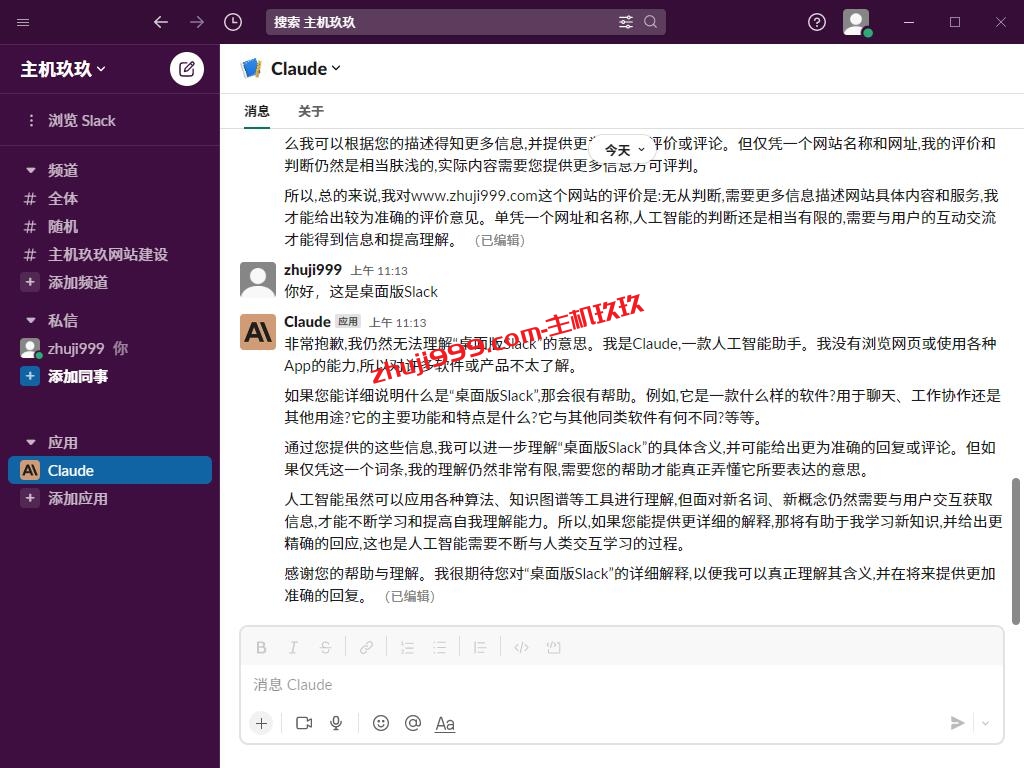Collapse the 应用 section
Viewport: 1024px width, 768px height.
click(x=31, y=443)
